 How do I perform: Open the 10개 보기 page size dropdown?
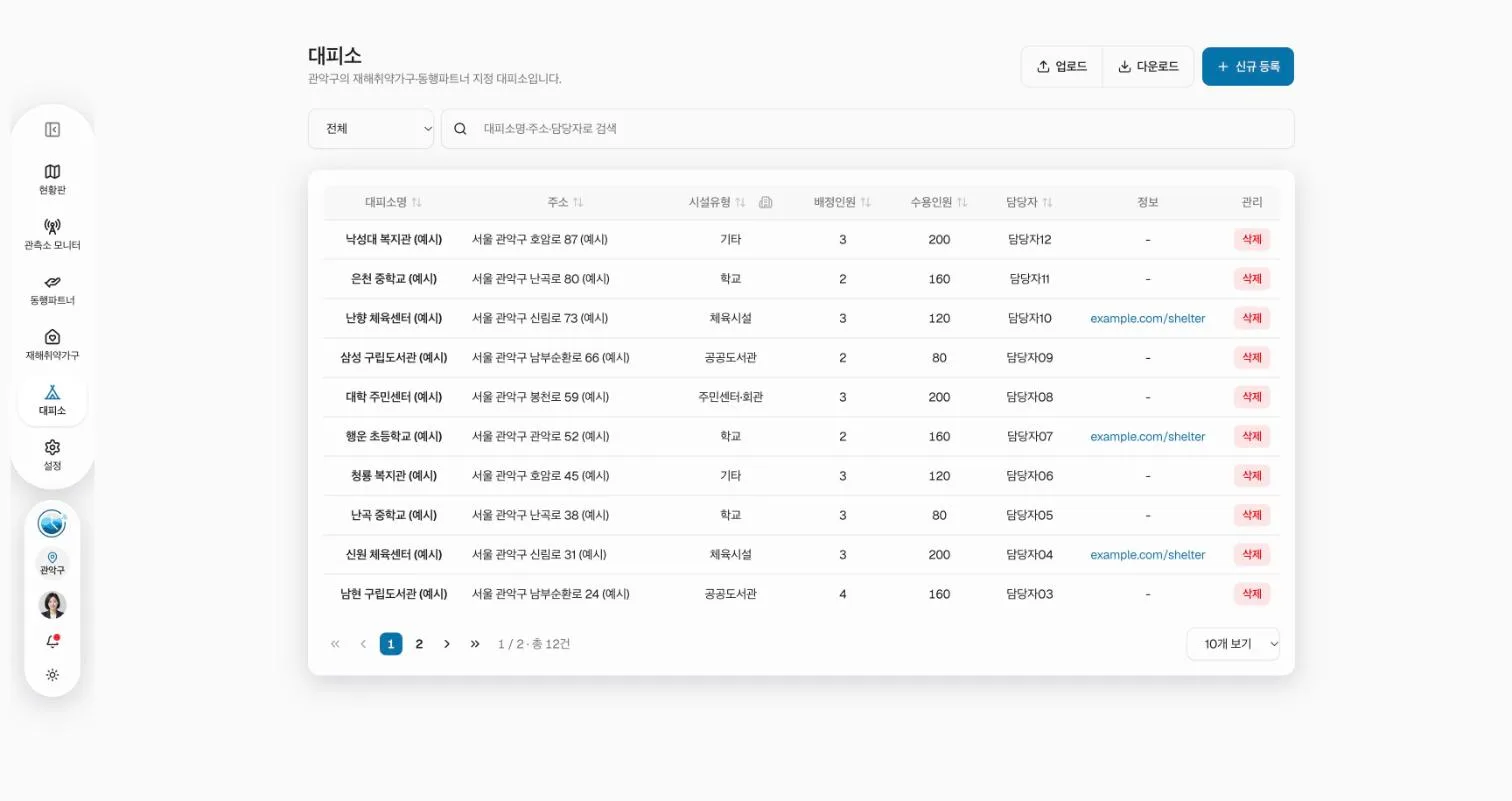click(1233, 644)
